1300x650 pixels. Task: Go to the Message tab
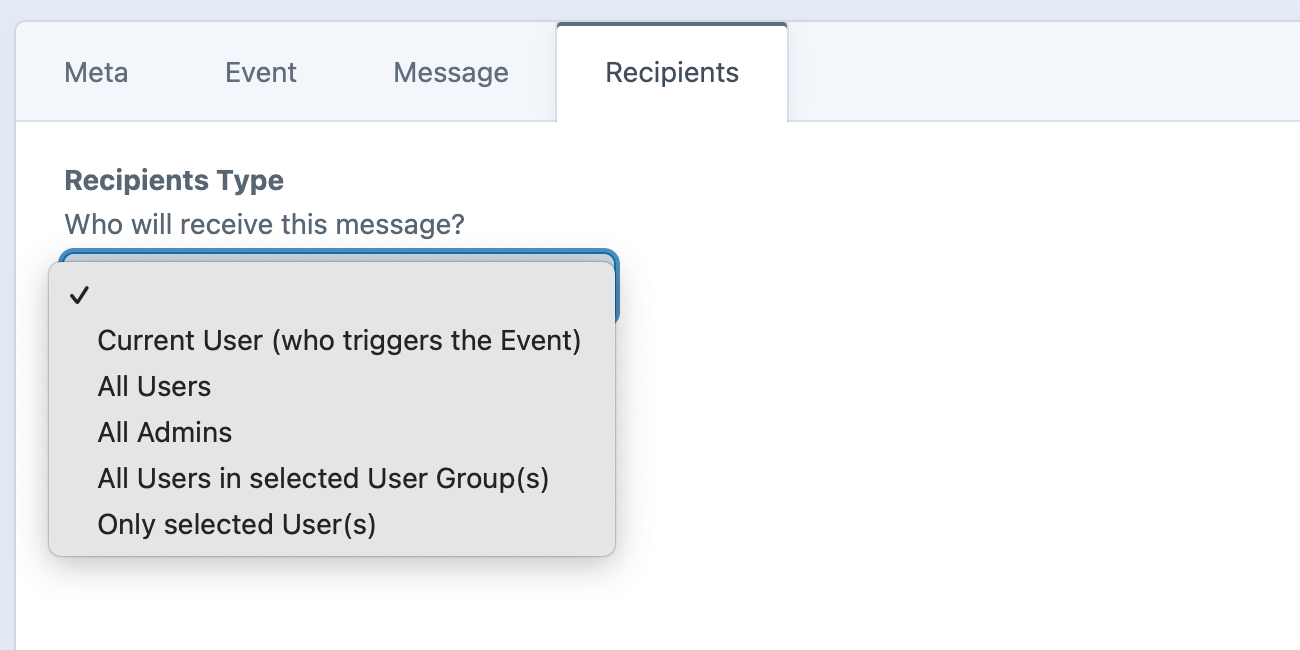451,73
